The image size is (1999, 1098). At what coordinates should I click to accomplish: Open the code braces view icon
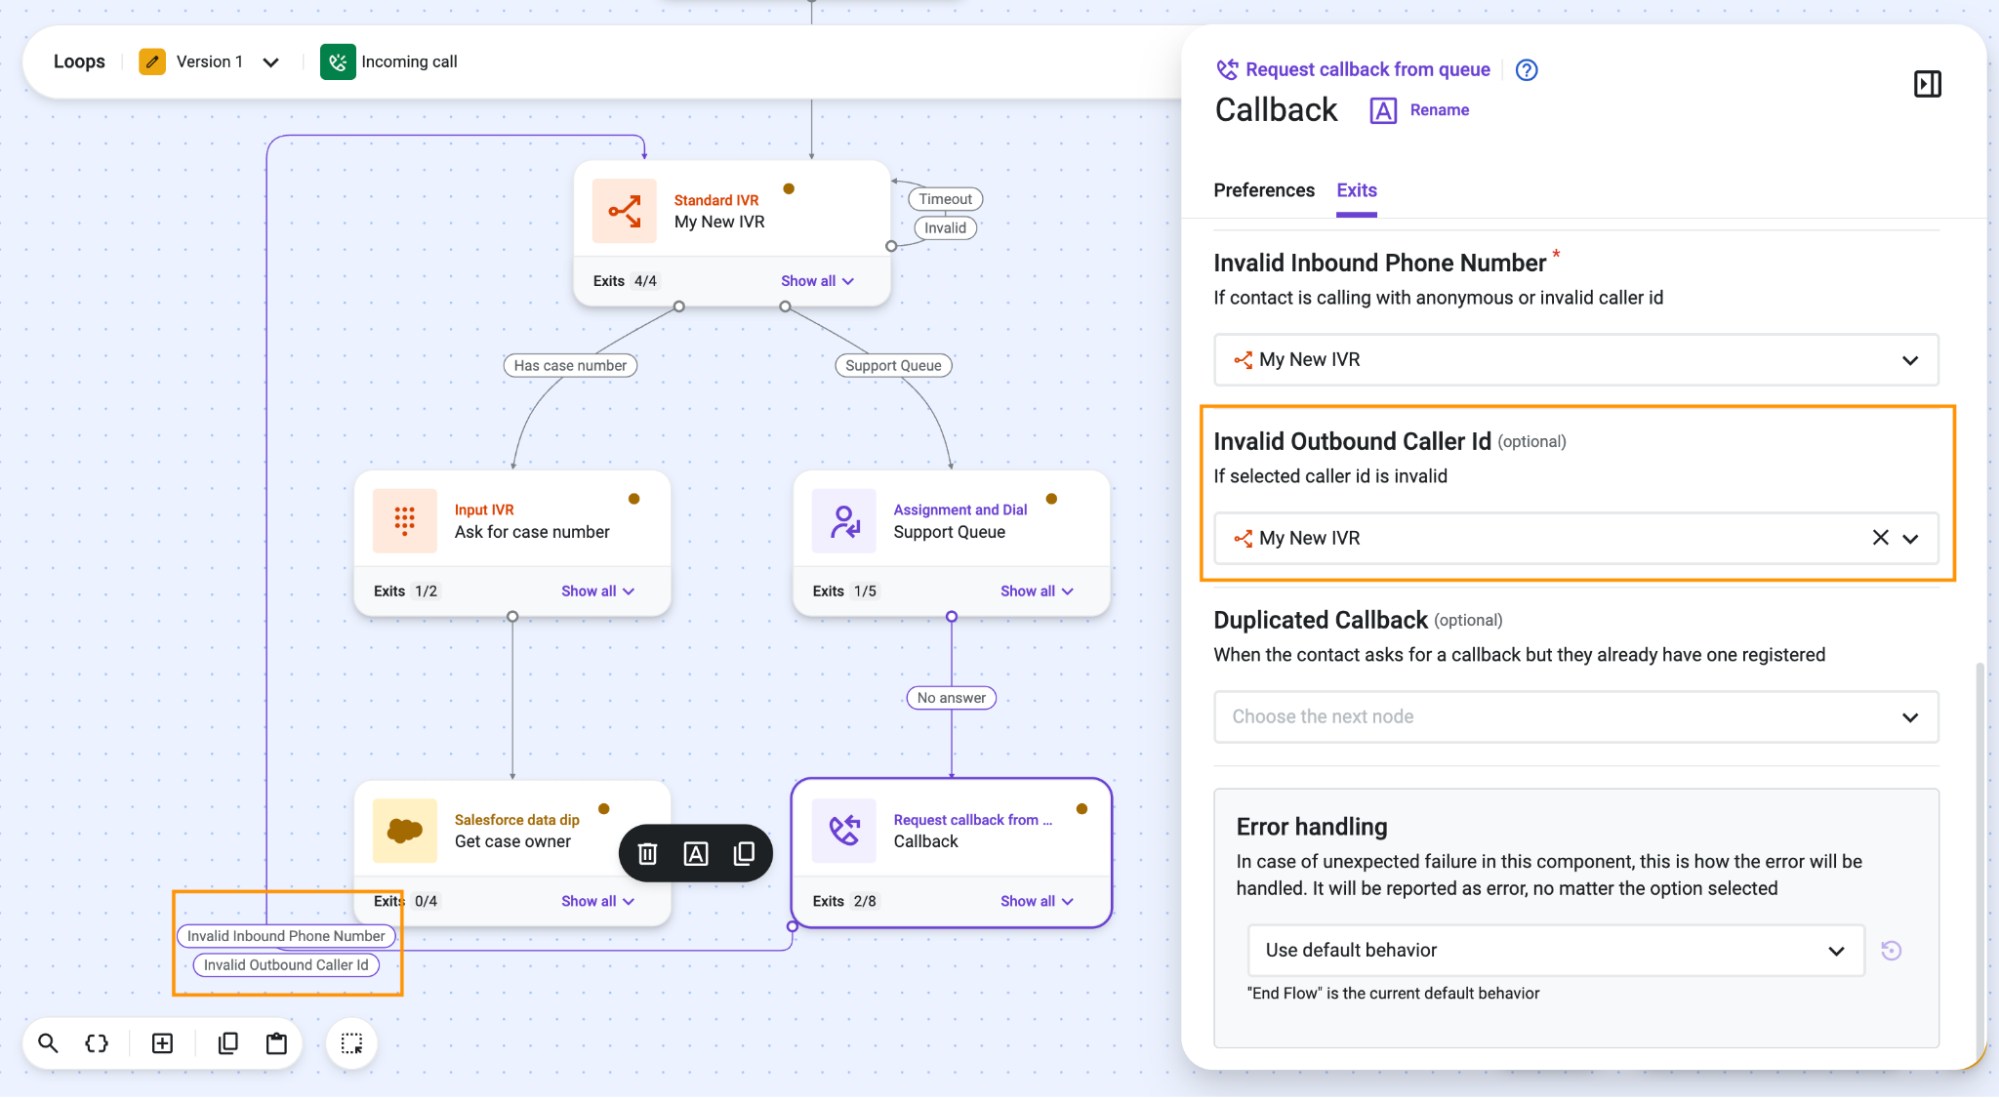(97, 1043)
